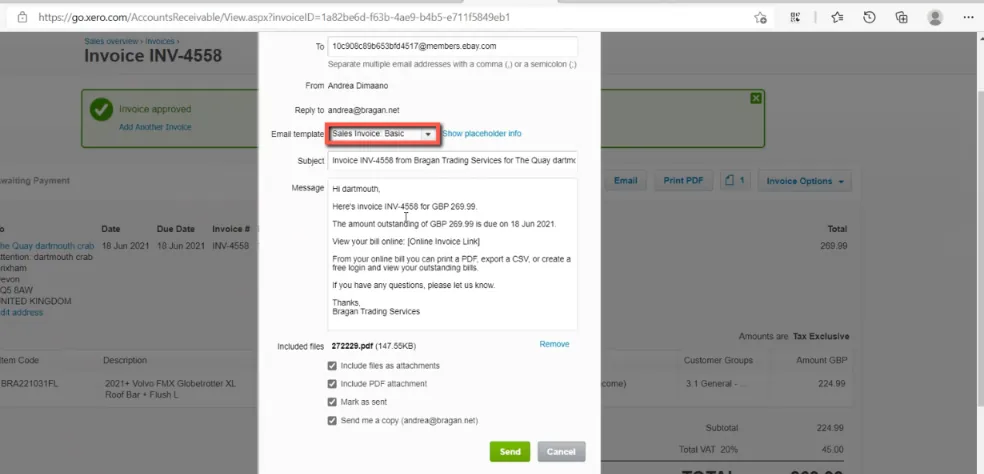Open the browser Favorites list icon
The width and height of the screenshot is (984, 474).
pos(837,18)
